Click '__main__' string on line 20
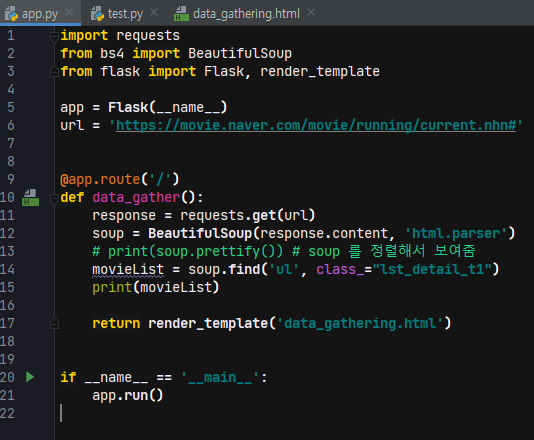 coord(220,377)
